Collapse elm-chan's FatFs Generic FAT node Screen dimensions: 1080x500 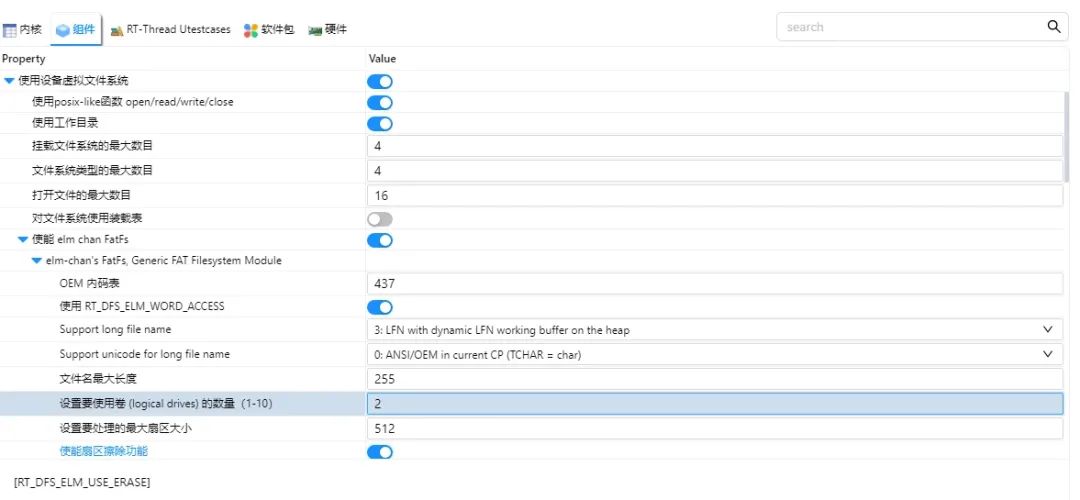click(x=37, y=260)
